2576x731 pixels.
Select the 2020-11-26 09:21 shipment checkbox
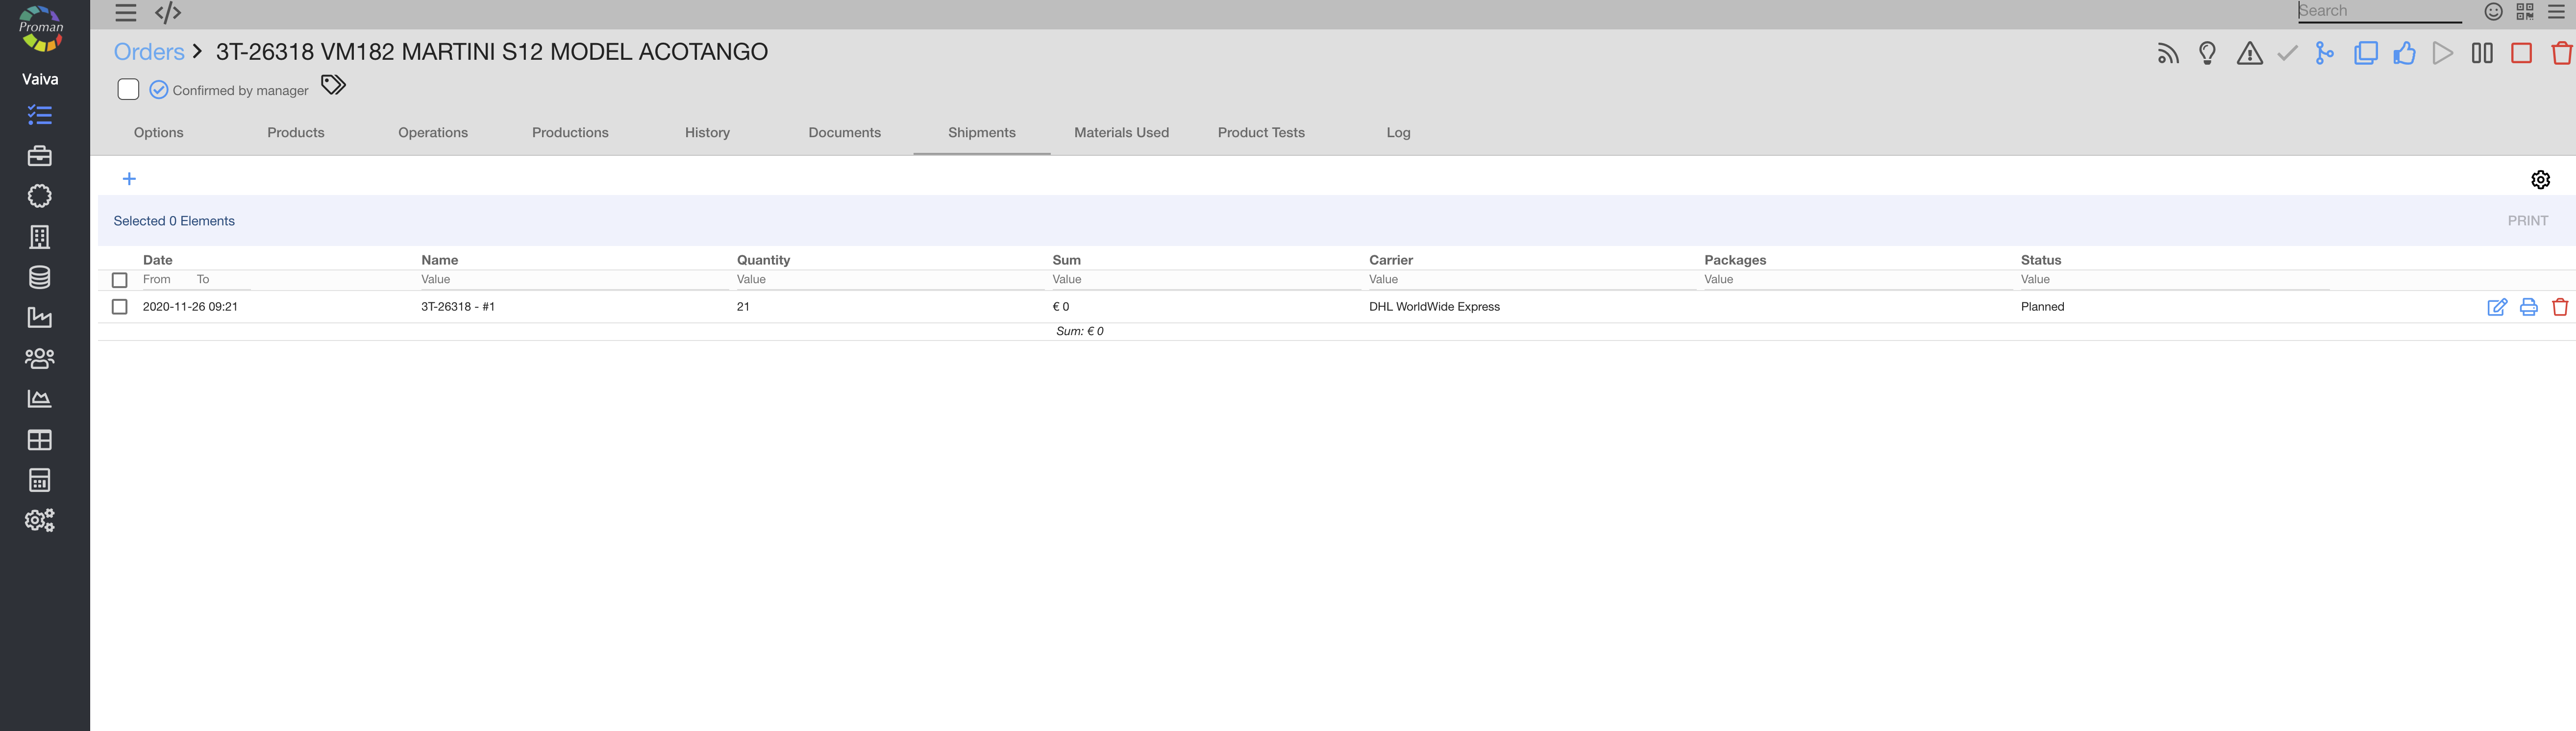tap(120, 307)
